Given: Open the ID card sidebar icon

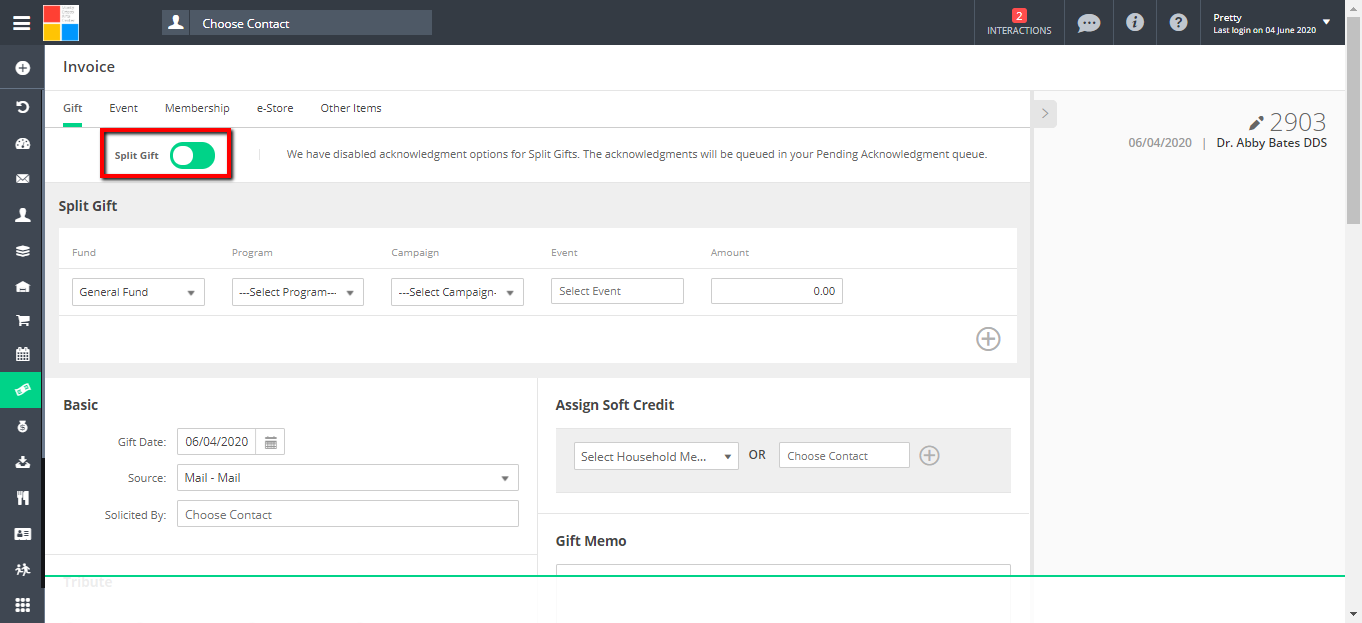Looking at the screenshot, I should point(22,534).
